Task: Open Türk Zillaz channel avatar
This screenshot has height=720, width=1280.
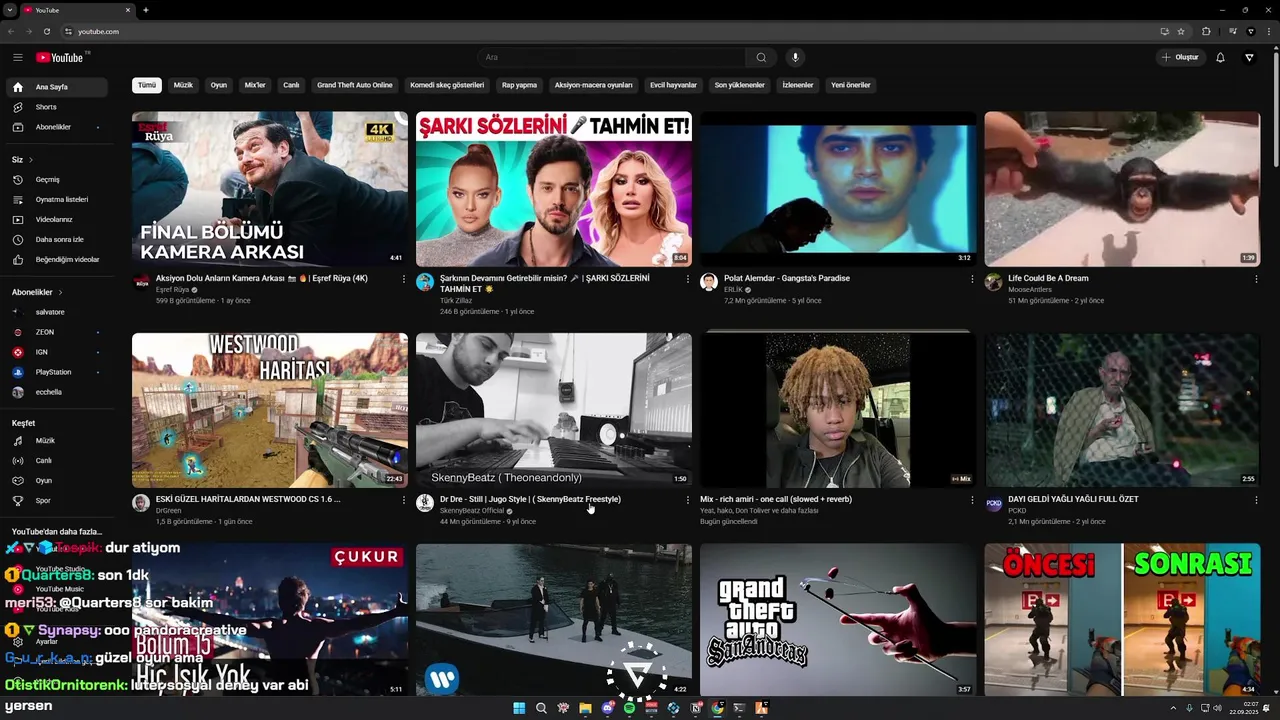Action: coord(425,282)
